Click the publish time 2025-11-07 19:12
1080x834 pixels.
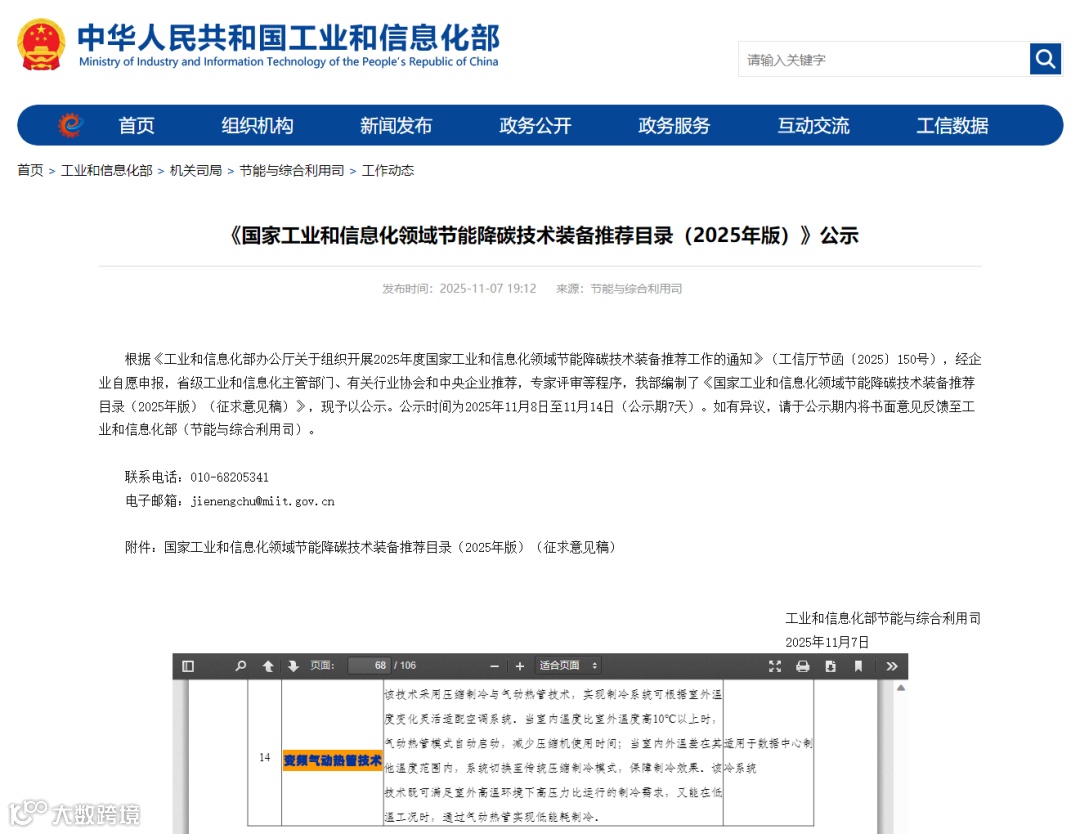(x=488, y=289)
